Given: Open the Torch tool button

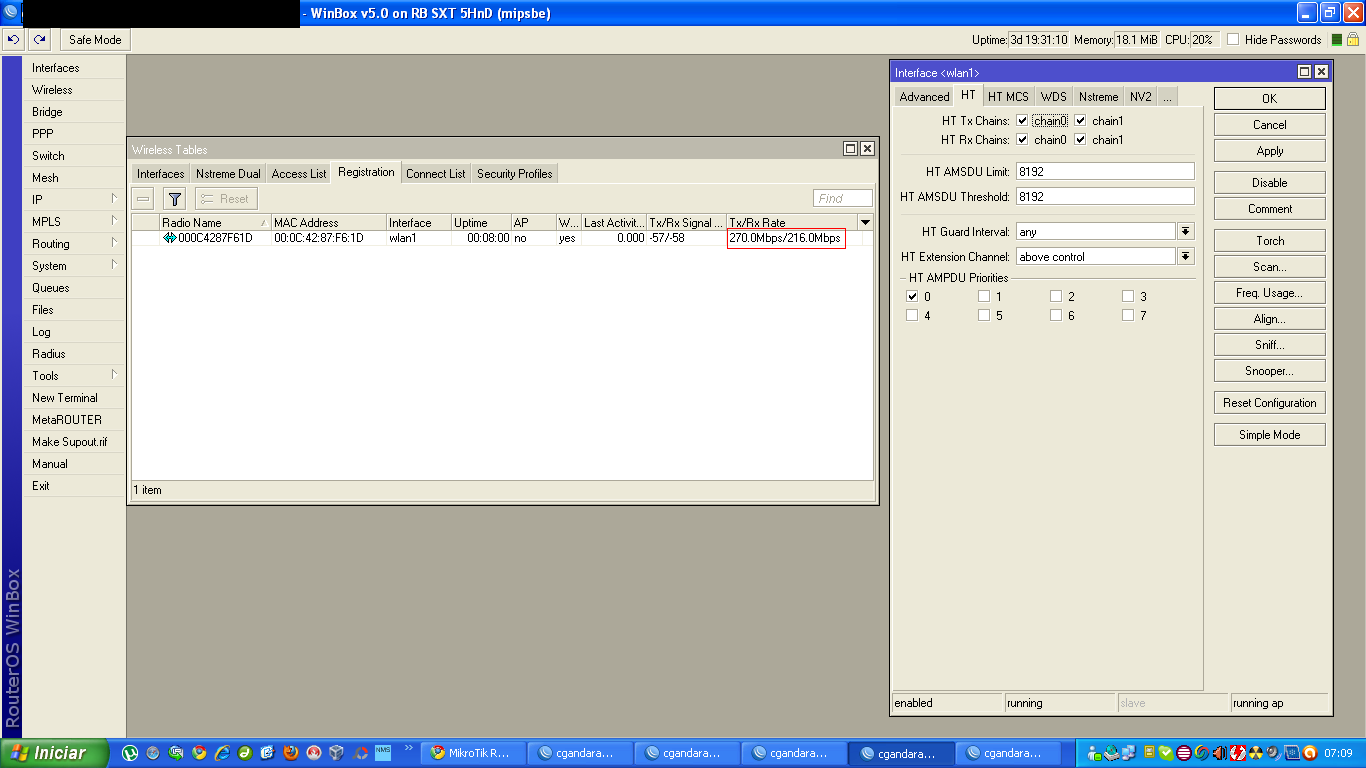Looking at the screenshot, I should pyautogui.click(x=1270, y=241).
